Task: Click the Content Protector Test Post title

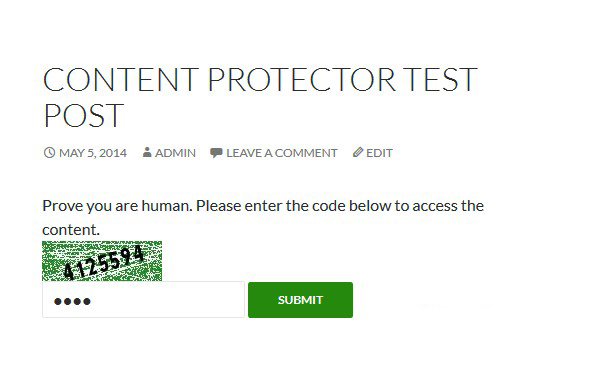Action: pos(260,97)
